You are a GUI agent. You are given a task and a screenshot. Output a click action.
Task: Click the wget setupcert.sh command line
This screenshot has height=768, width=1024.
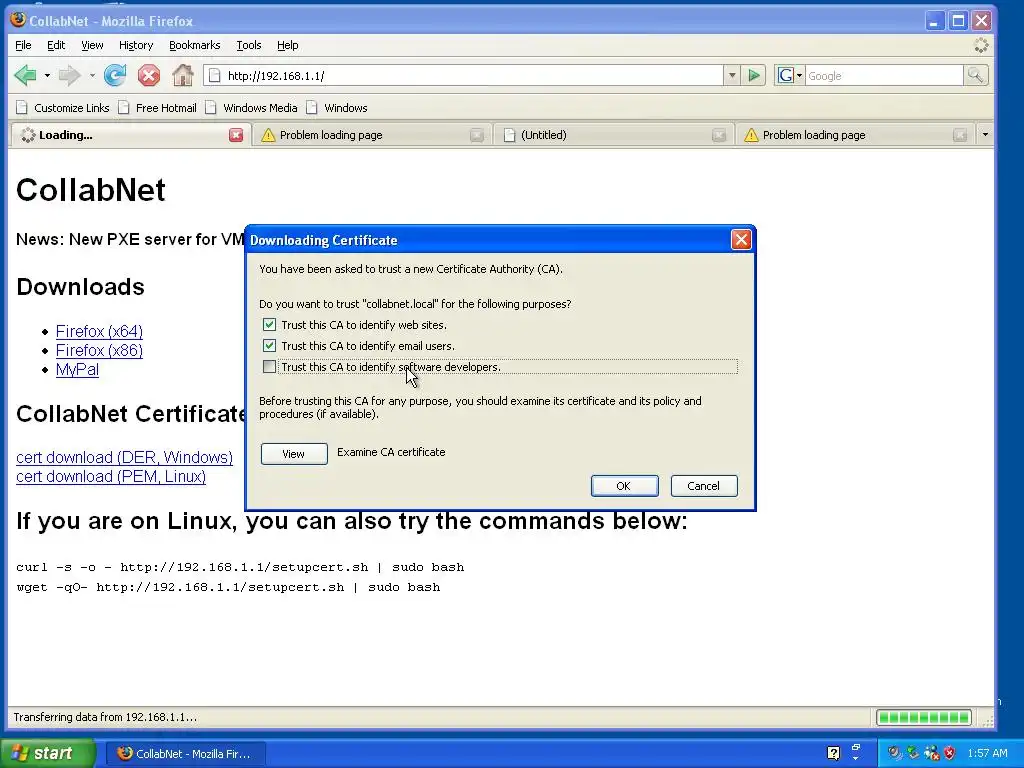point(228,587)
